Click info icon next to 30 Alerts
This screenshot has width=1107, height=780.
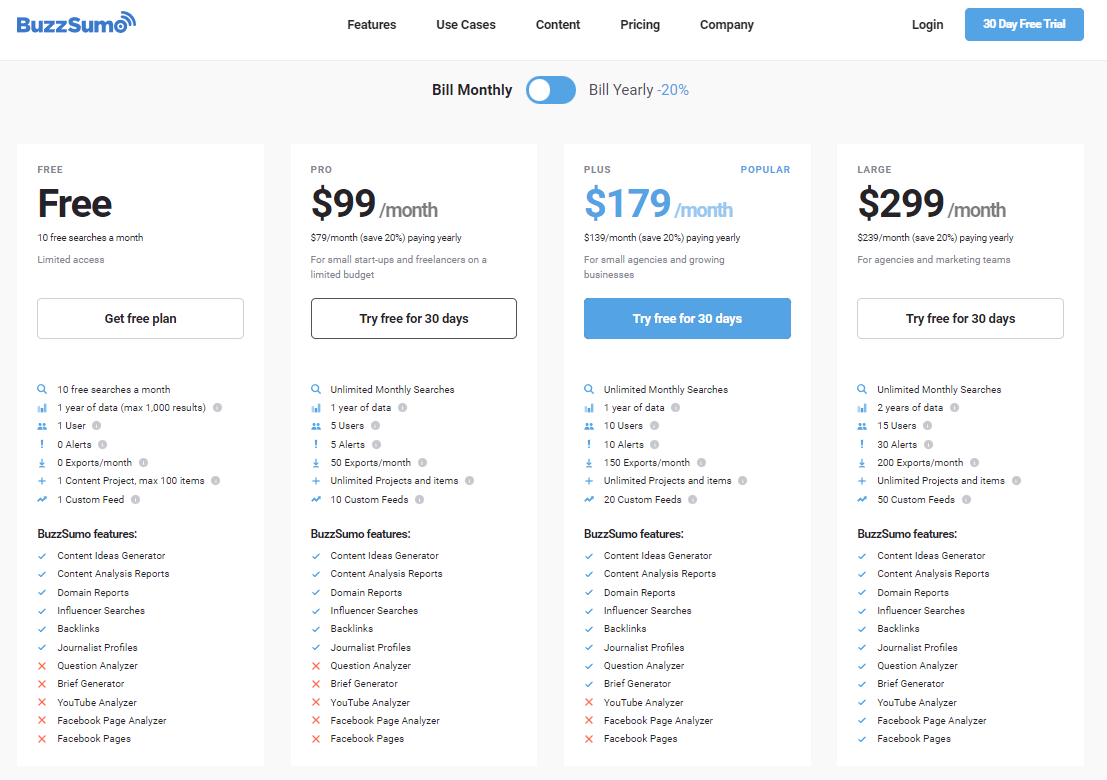click(x=928, y=445)
